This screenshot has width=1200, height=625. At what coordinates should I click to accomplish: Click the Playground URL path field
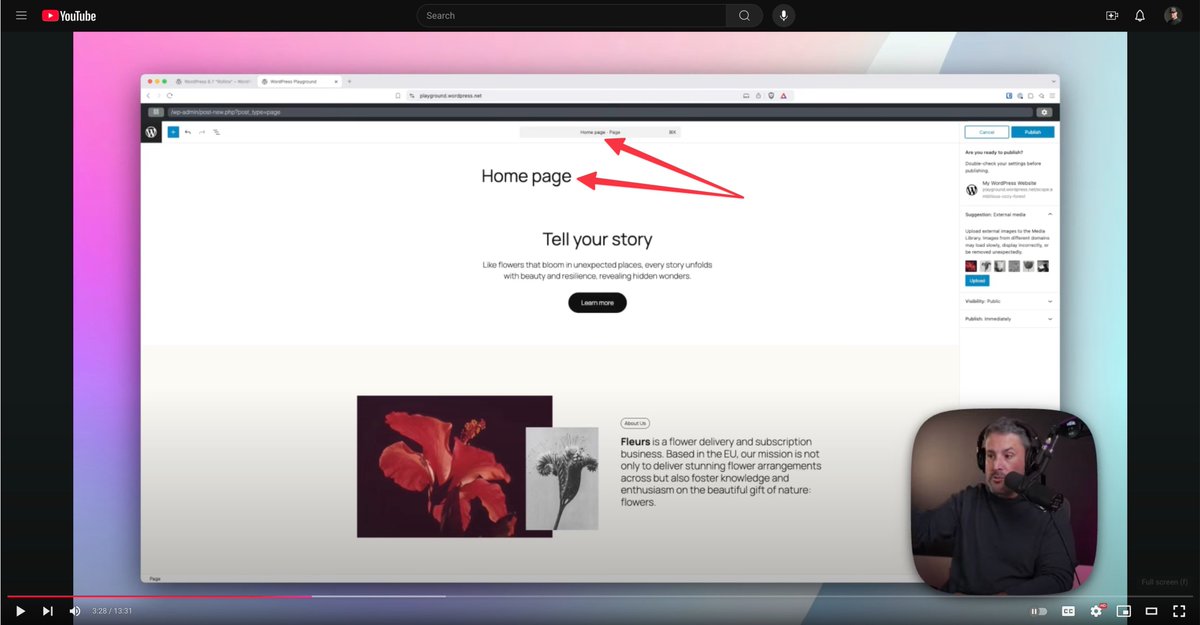tap(600, 112)
